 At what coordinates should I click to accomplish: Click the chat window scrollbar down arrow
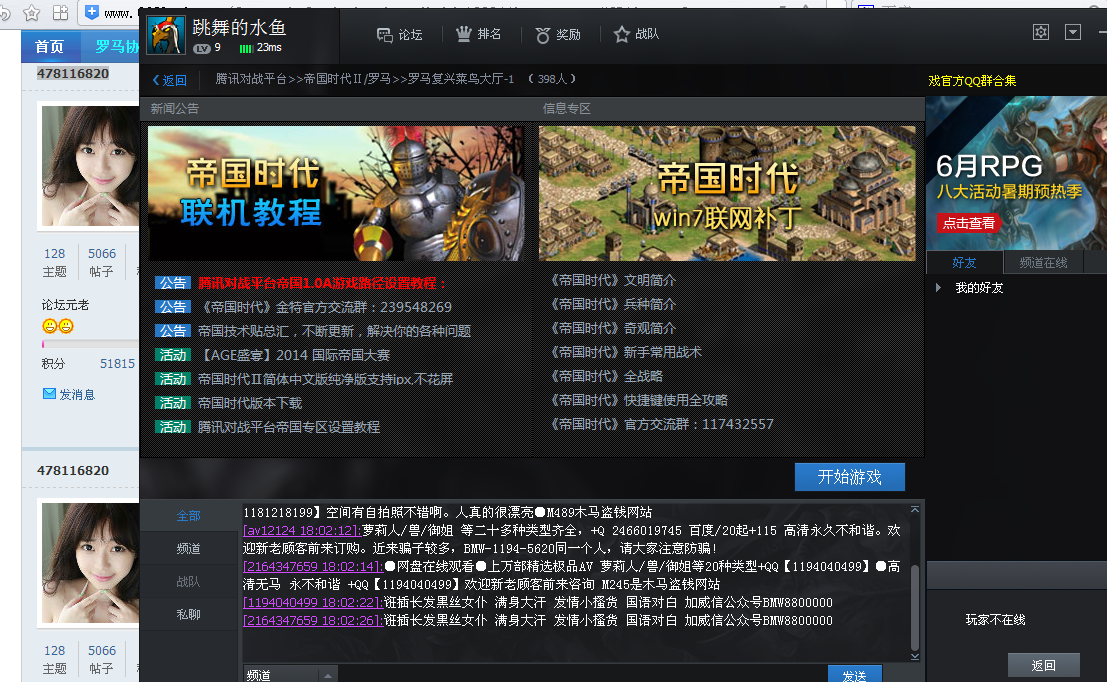pos(914,655)
